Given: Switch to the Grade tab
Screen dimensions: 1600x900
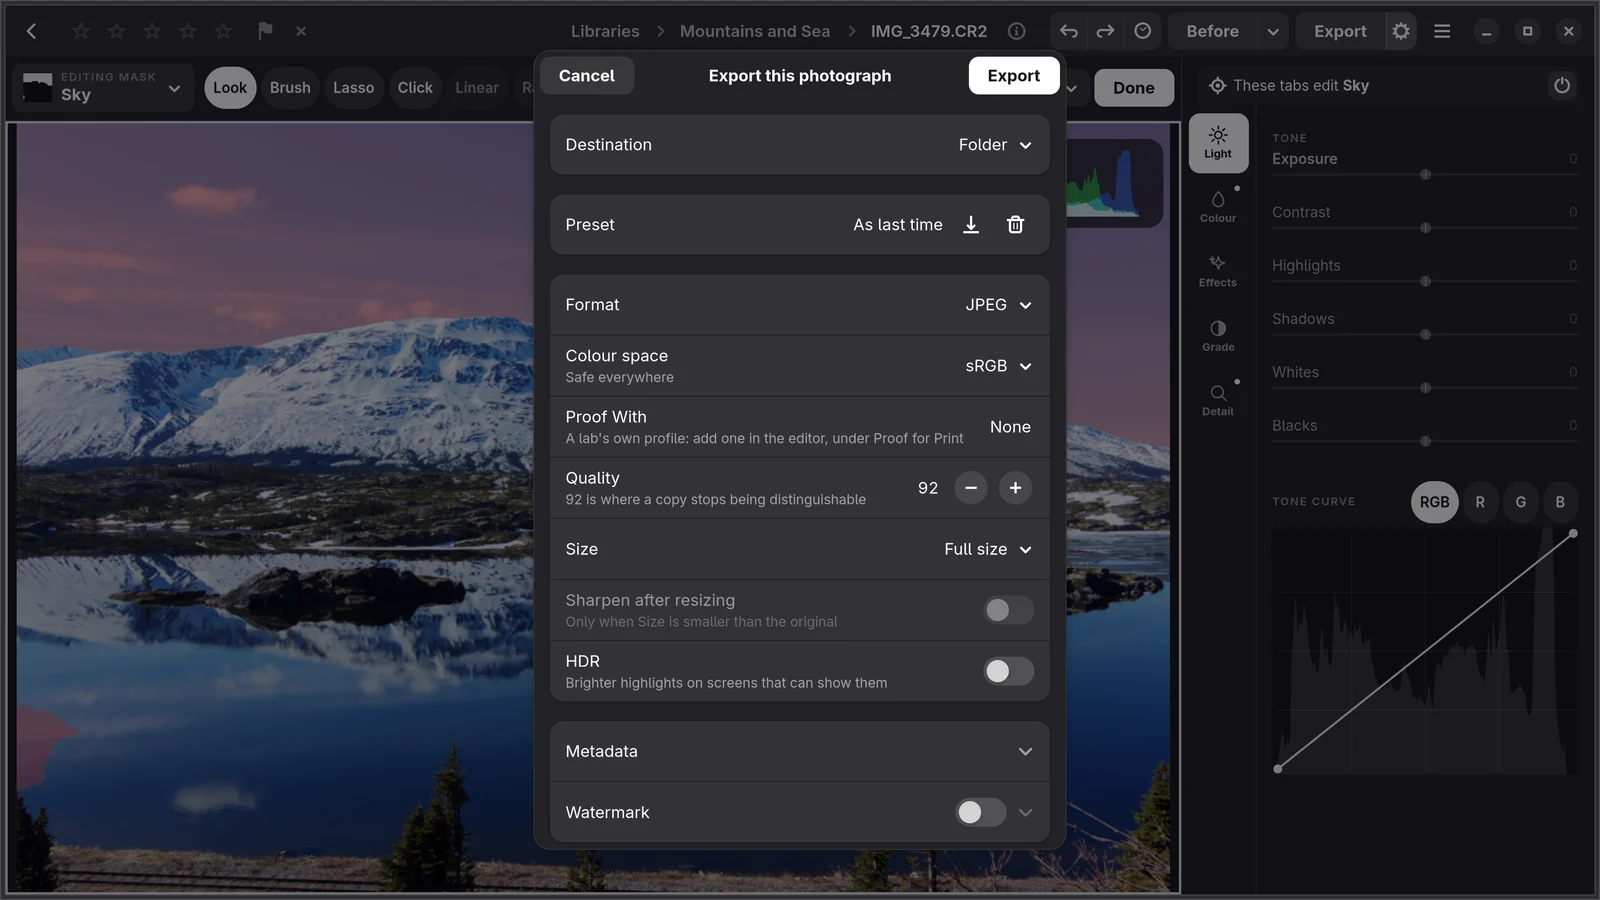Looking at the screenshot, I should pyautogui.click(x=1218, y=336).
